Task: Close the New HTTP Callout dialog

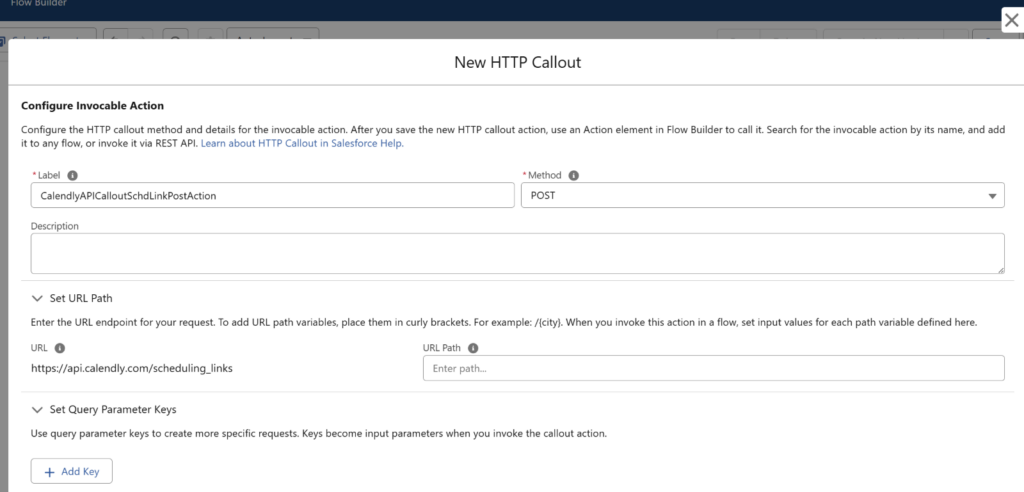Action: [1012, 20]
